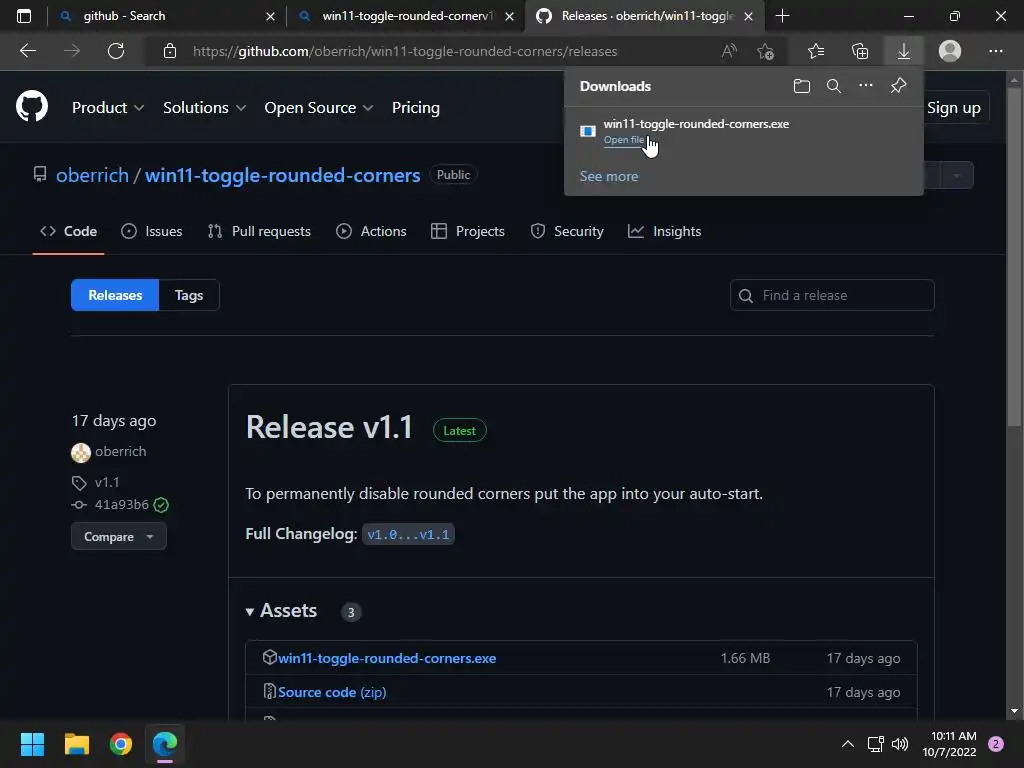Open network icon in system tray
The image size is (1024, 768).
click(x=874, y=744)
